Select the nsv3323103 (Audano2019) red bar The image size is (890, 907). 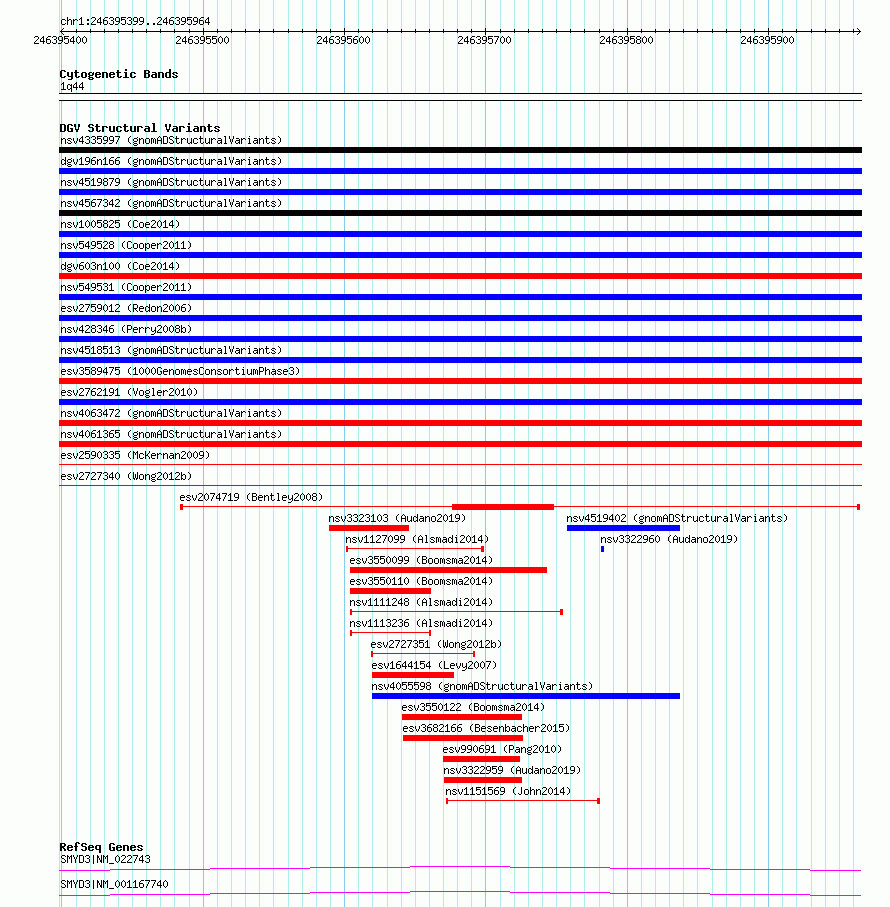(x=369, y=528)
